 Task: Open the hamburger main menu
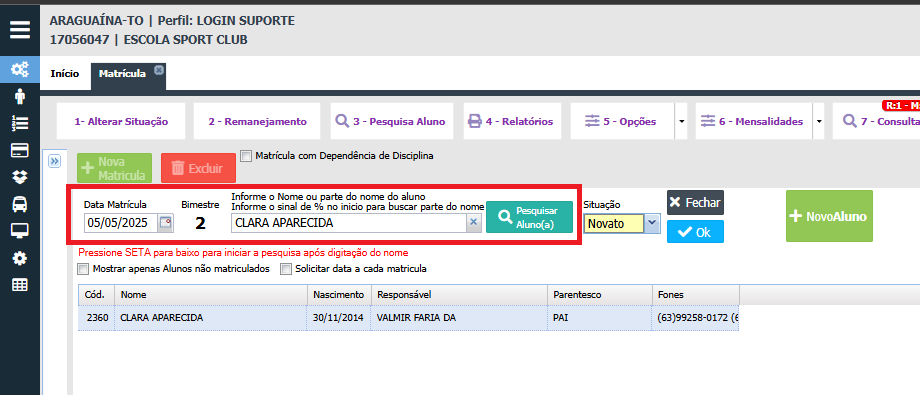point(19,29)
